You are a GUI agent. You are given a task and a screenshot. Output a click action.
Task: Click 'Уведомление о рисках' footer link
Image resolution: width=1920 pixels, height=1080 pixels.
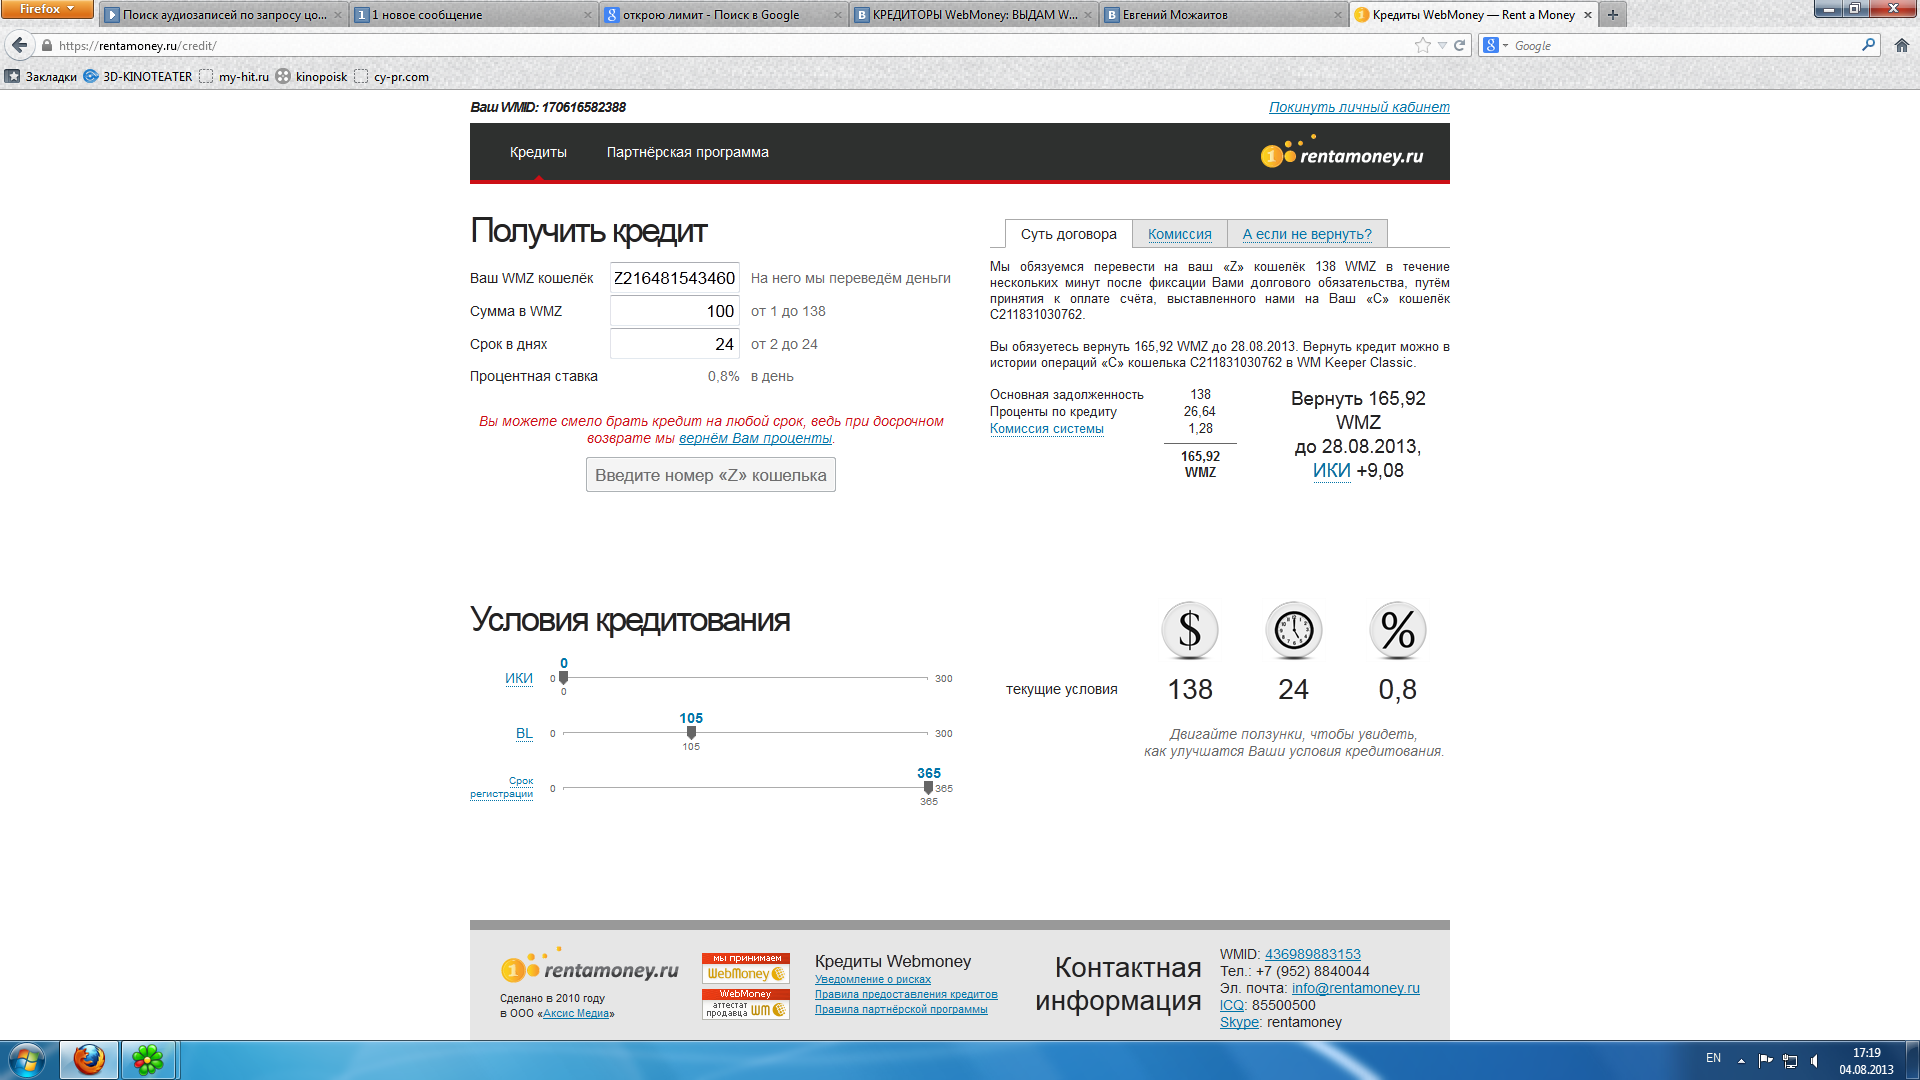[872, 980]
